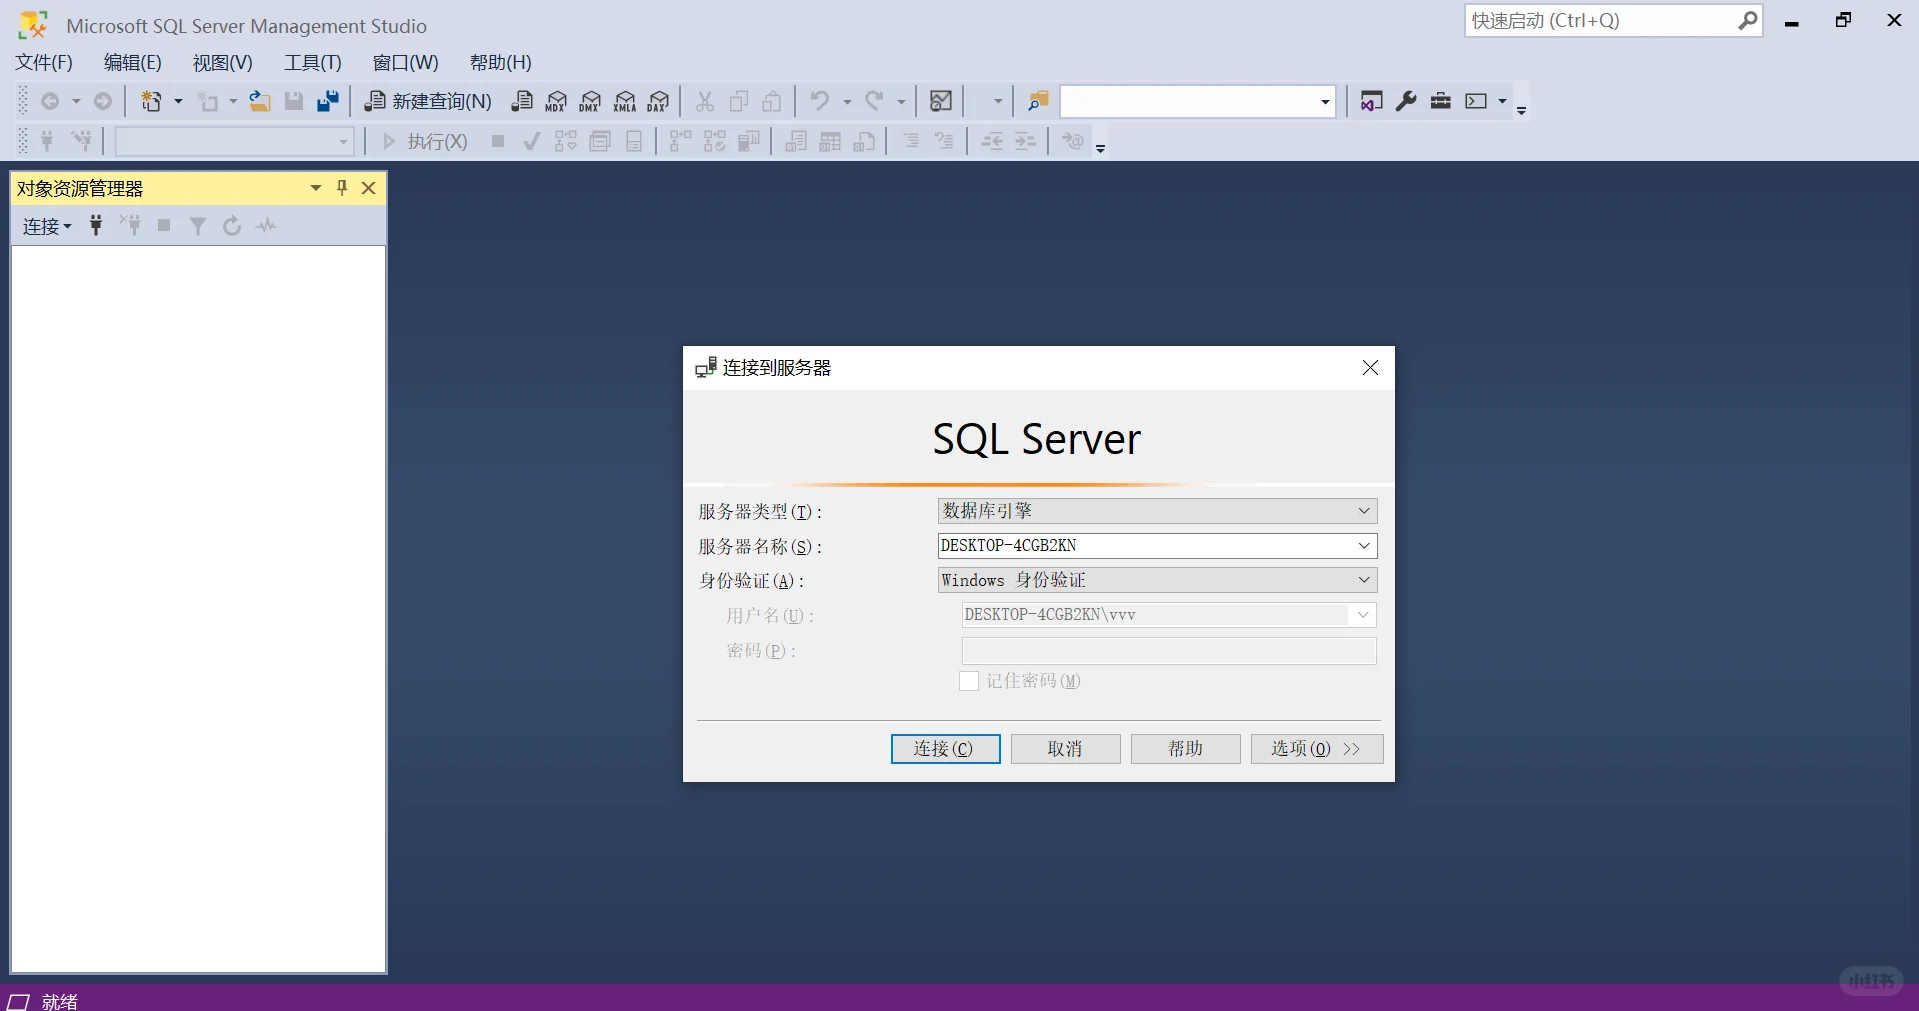Expand the 服务器名称 combo box
The image size is (1919, 1011).
tap(1362, 546)
